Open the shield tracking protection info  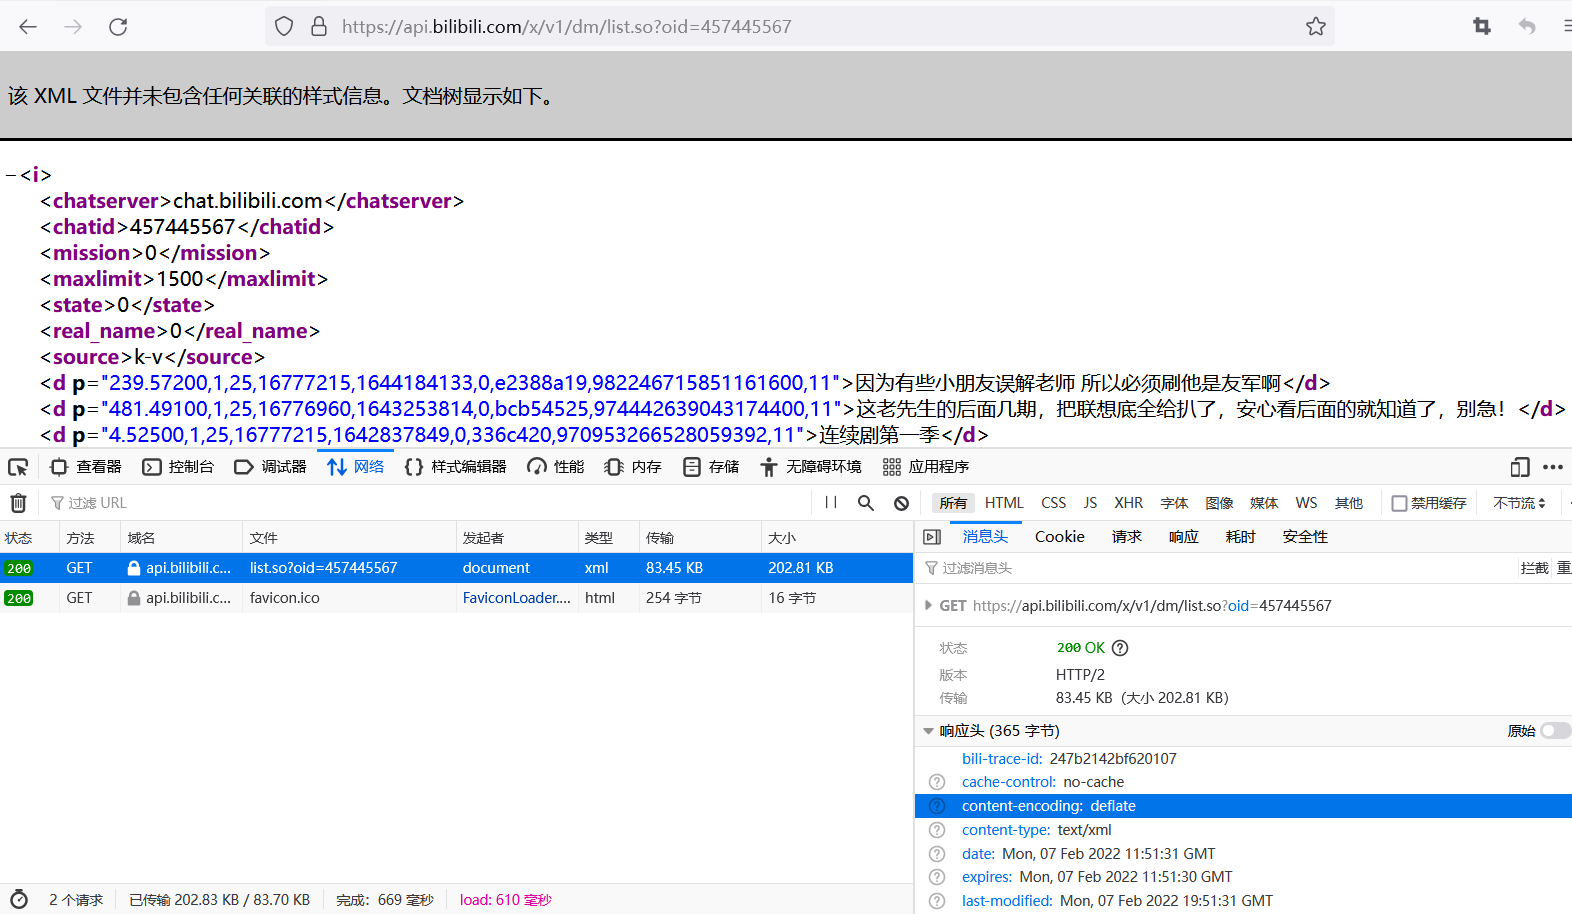coord(284,27)
